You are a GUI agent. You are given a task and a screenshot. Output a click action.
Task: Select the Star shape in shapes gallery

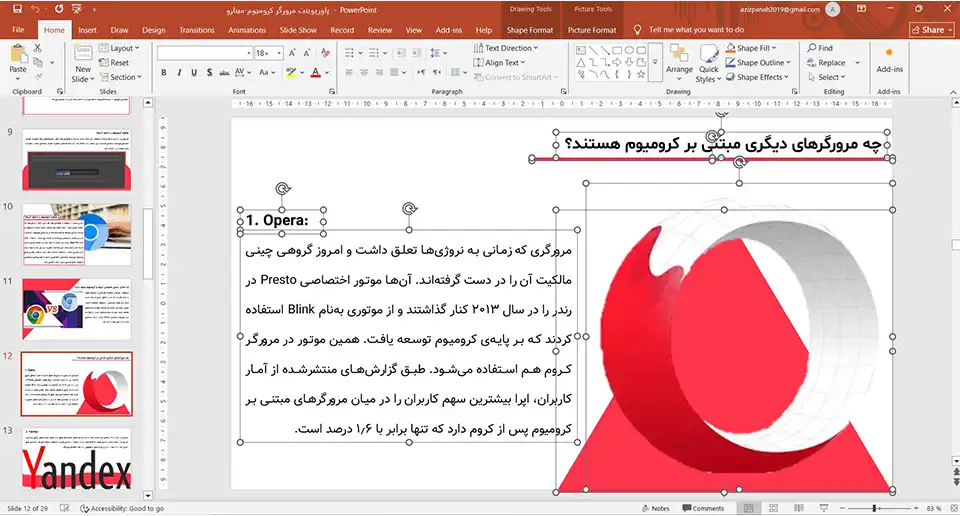tap(641, 74)
